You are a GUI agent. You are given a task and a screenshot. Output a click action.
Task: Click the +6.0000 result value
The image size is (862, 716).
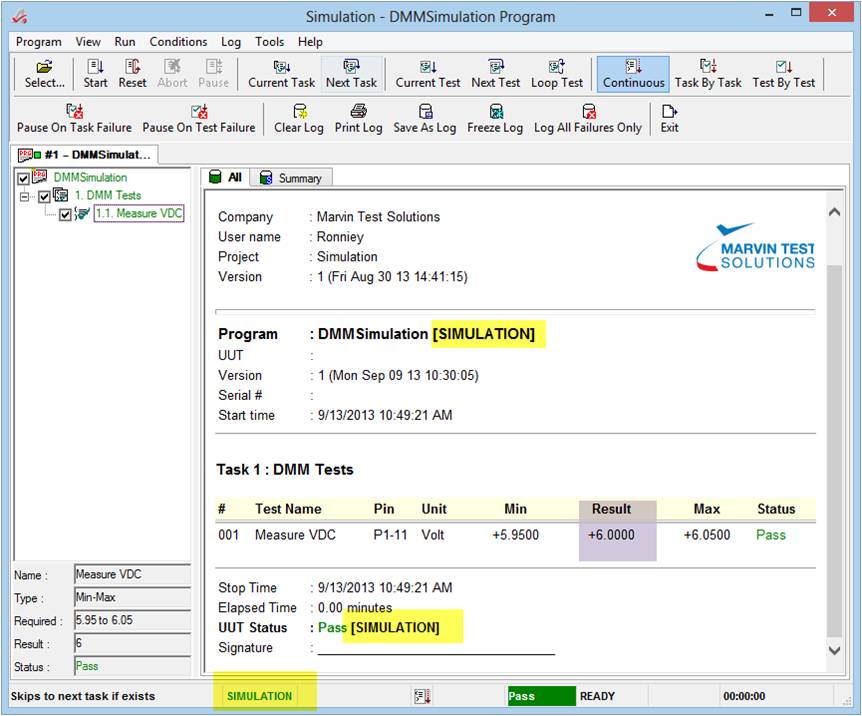(x=611, y=535)
